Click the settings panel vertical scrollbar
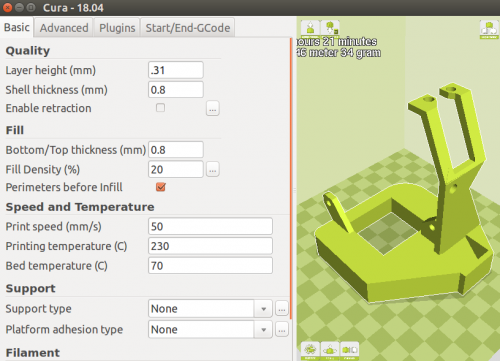500x361 pixels. click(x=291, y=178)
